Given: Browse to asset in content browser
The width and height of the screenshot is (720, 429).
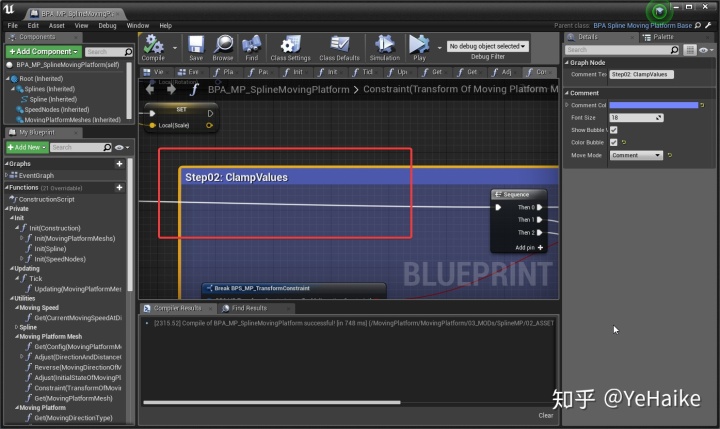Looking at the screenshot, I should click(x=223, y=48).
